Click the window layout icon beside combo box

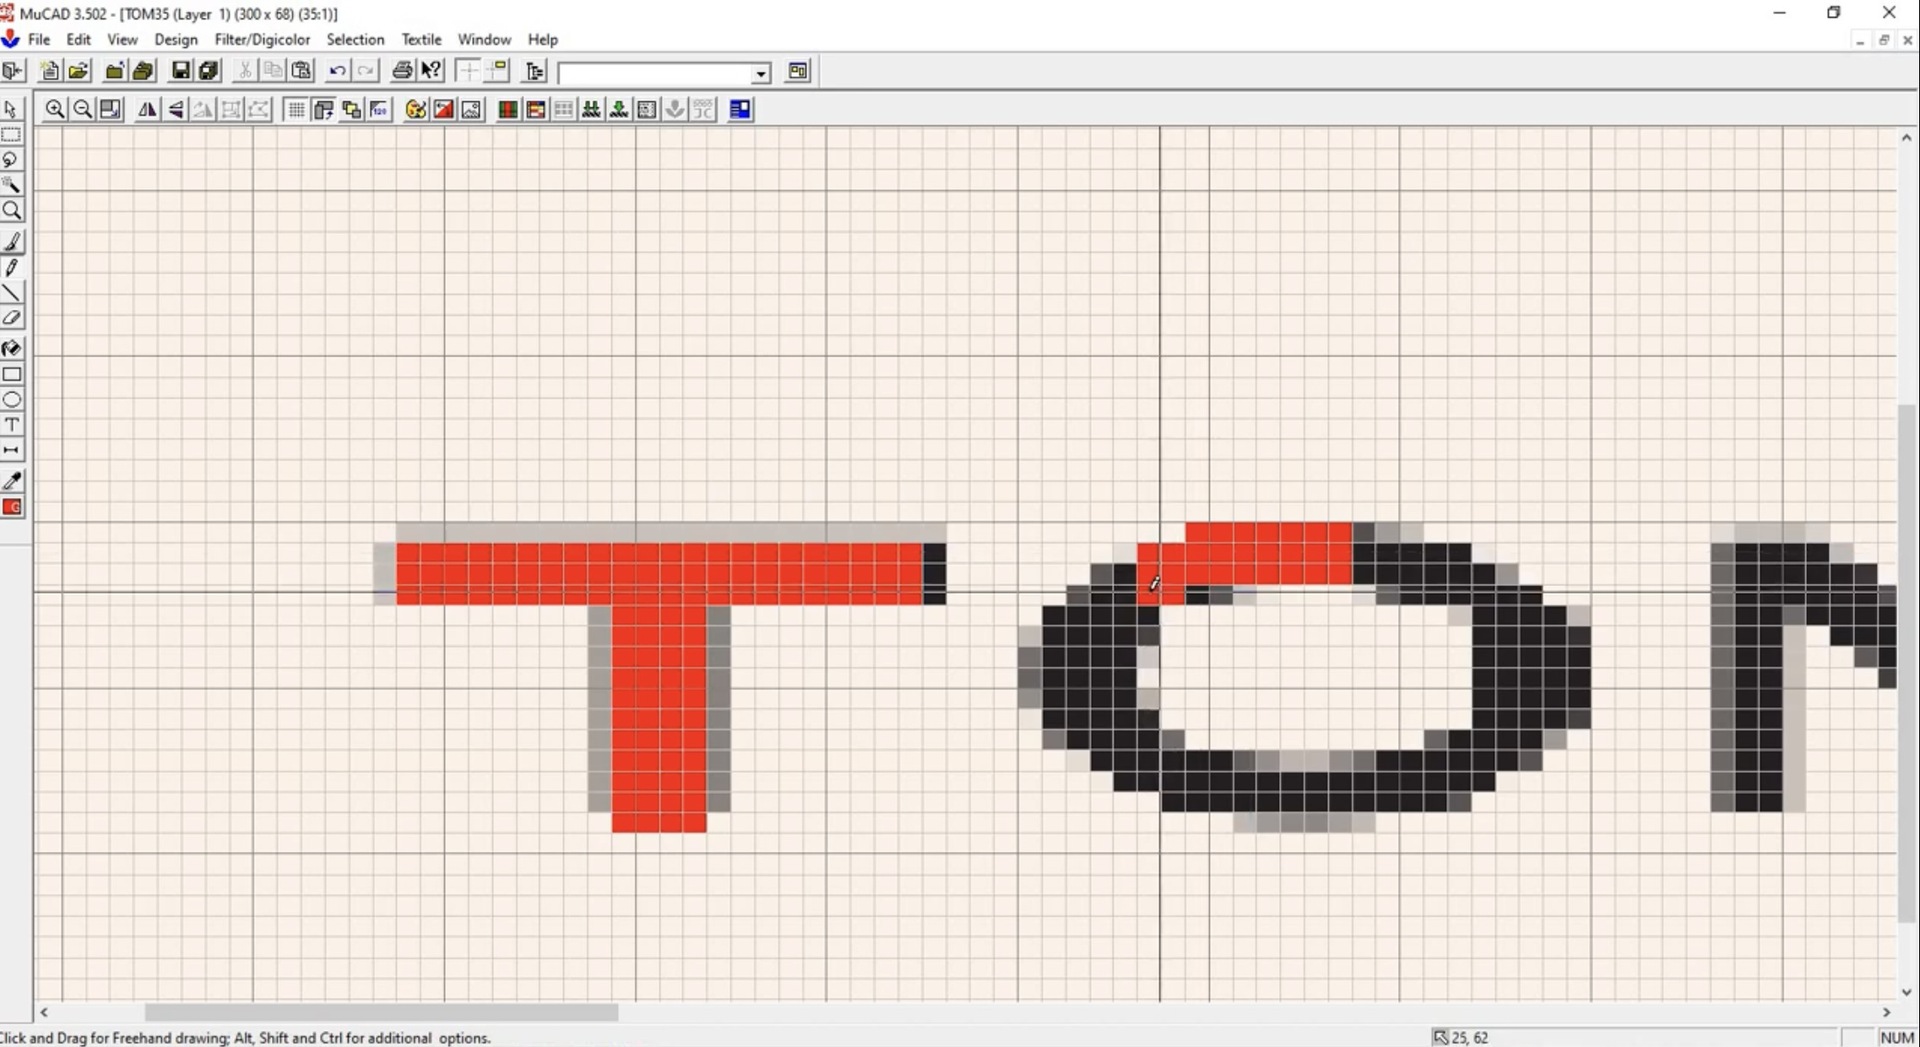click(798, 71)
